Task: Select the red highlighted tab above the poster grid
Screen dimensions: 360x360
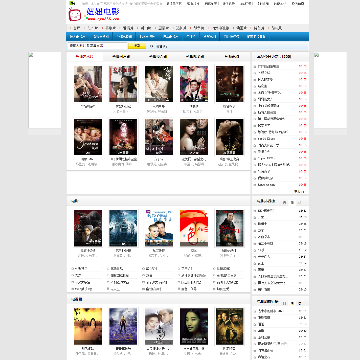Action: tap(85, 57)
